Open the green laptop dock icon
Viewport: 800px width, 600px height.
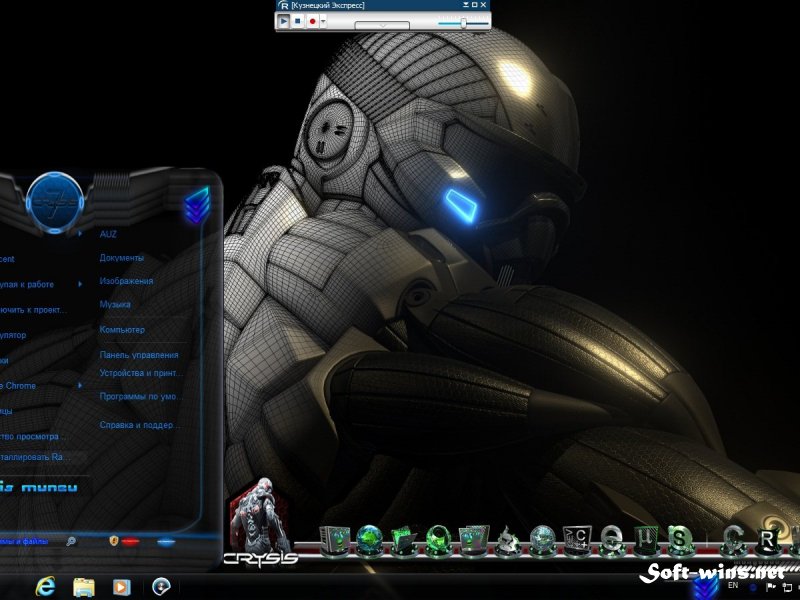(404, 541)
